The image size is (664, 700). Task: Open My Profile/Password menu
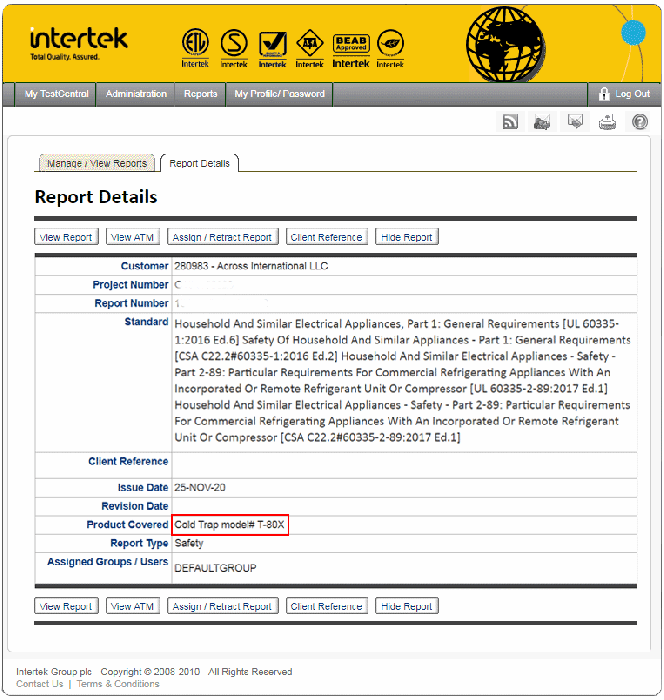click(280, 94)
